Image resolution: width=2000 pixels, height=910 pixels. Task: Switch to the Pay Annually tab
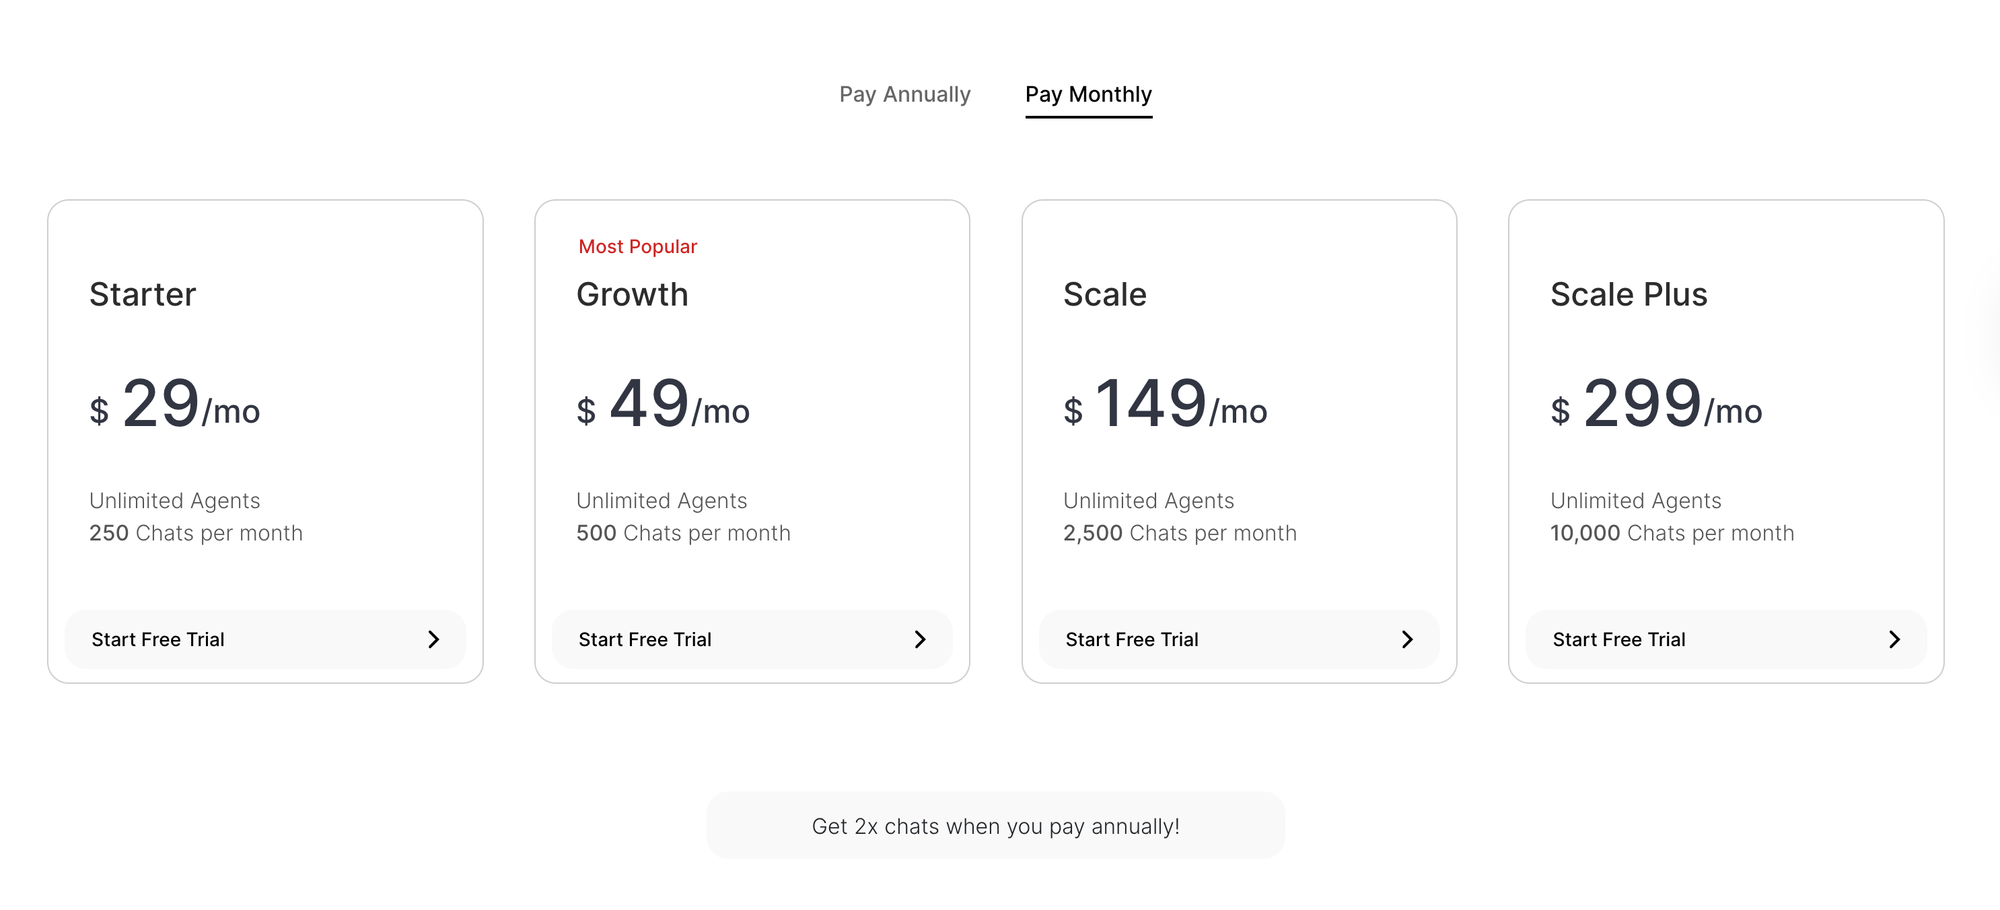click(x=905, y=94)
